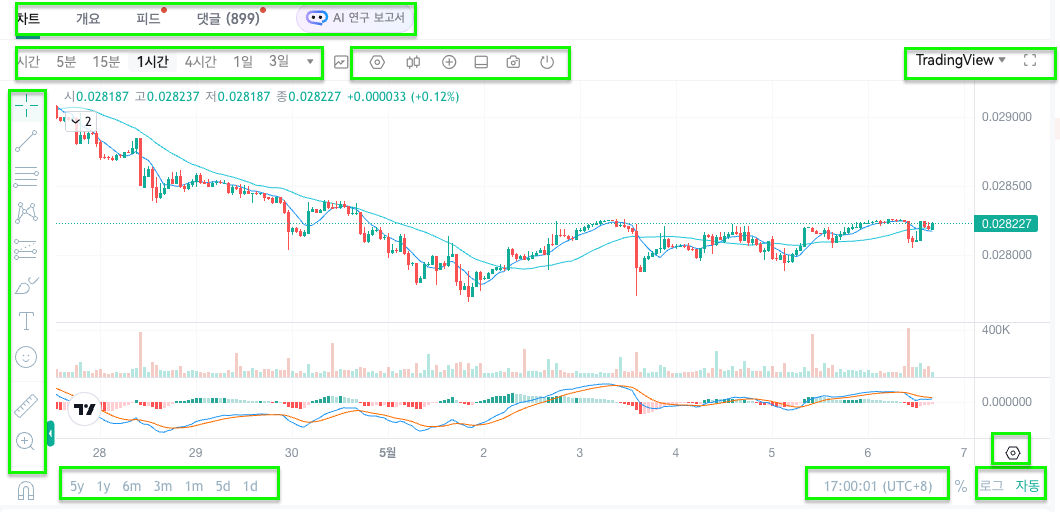The width and height of the screenshot is (1060, 512).
Task: Select the trend line drawing tool
Action: 26,141
